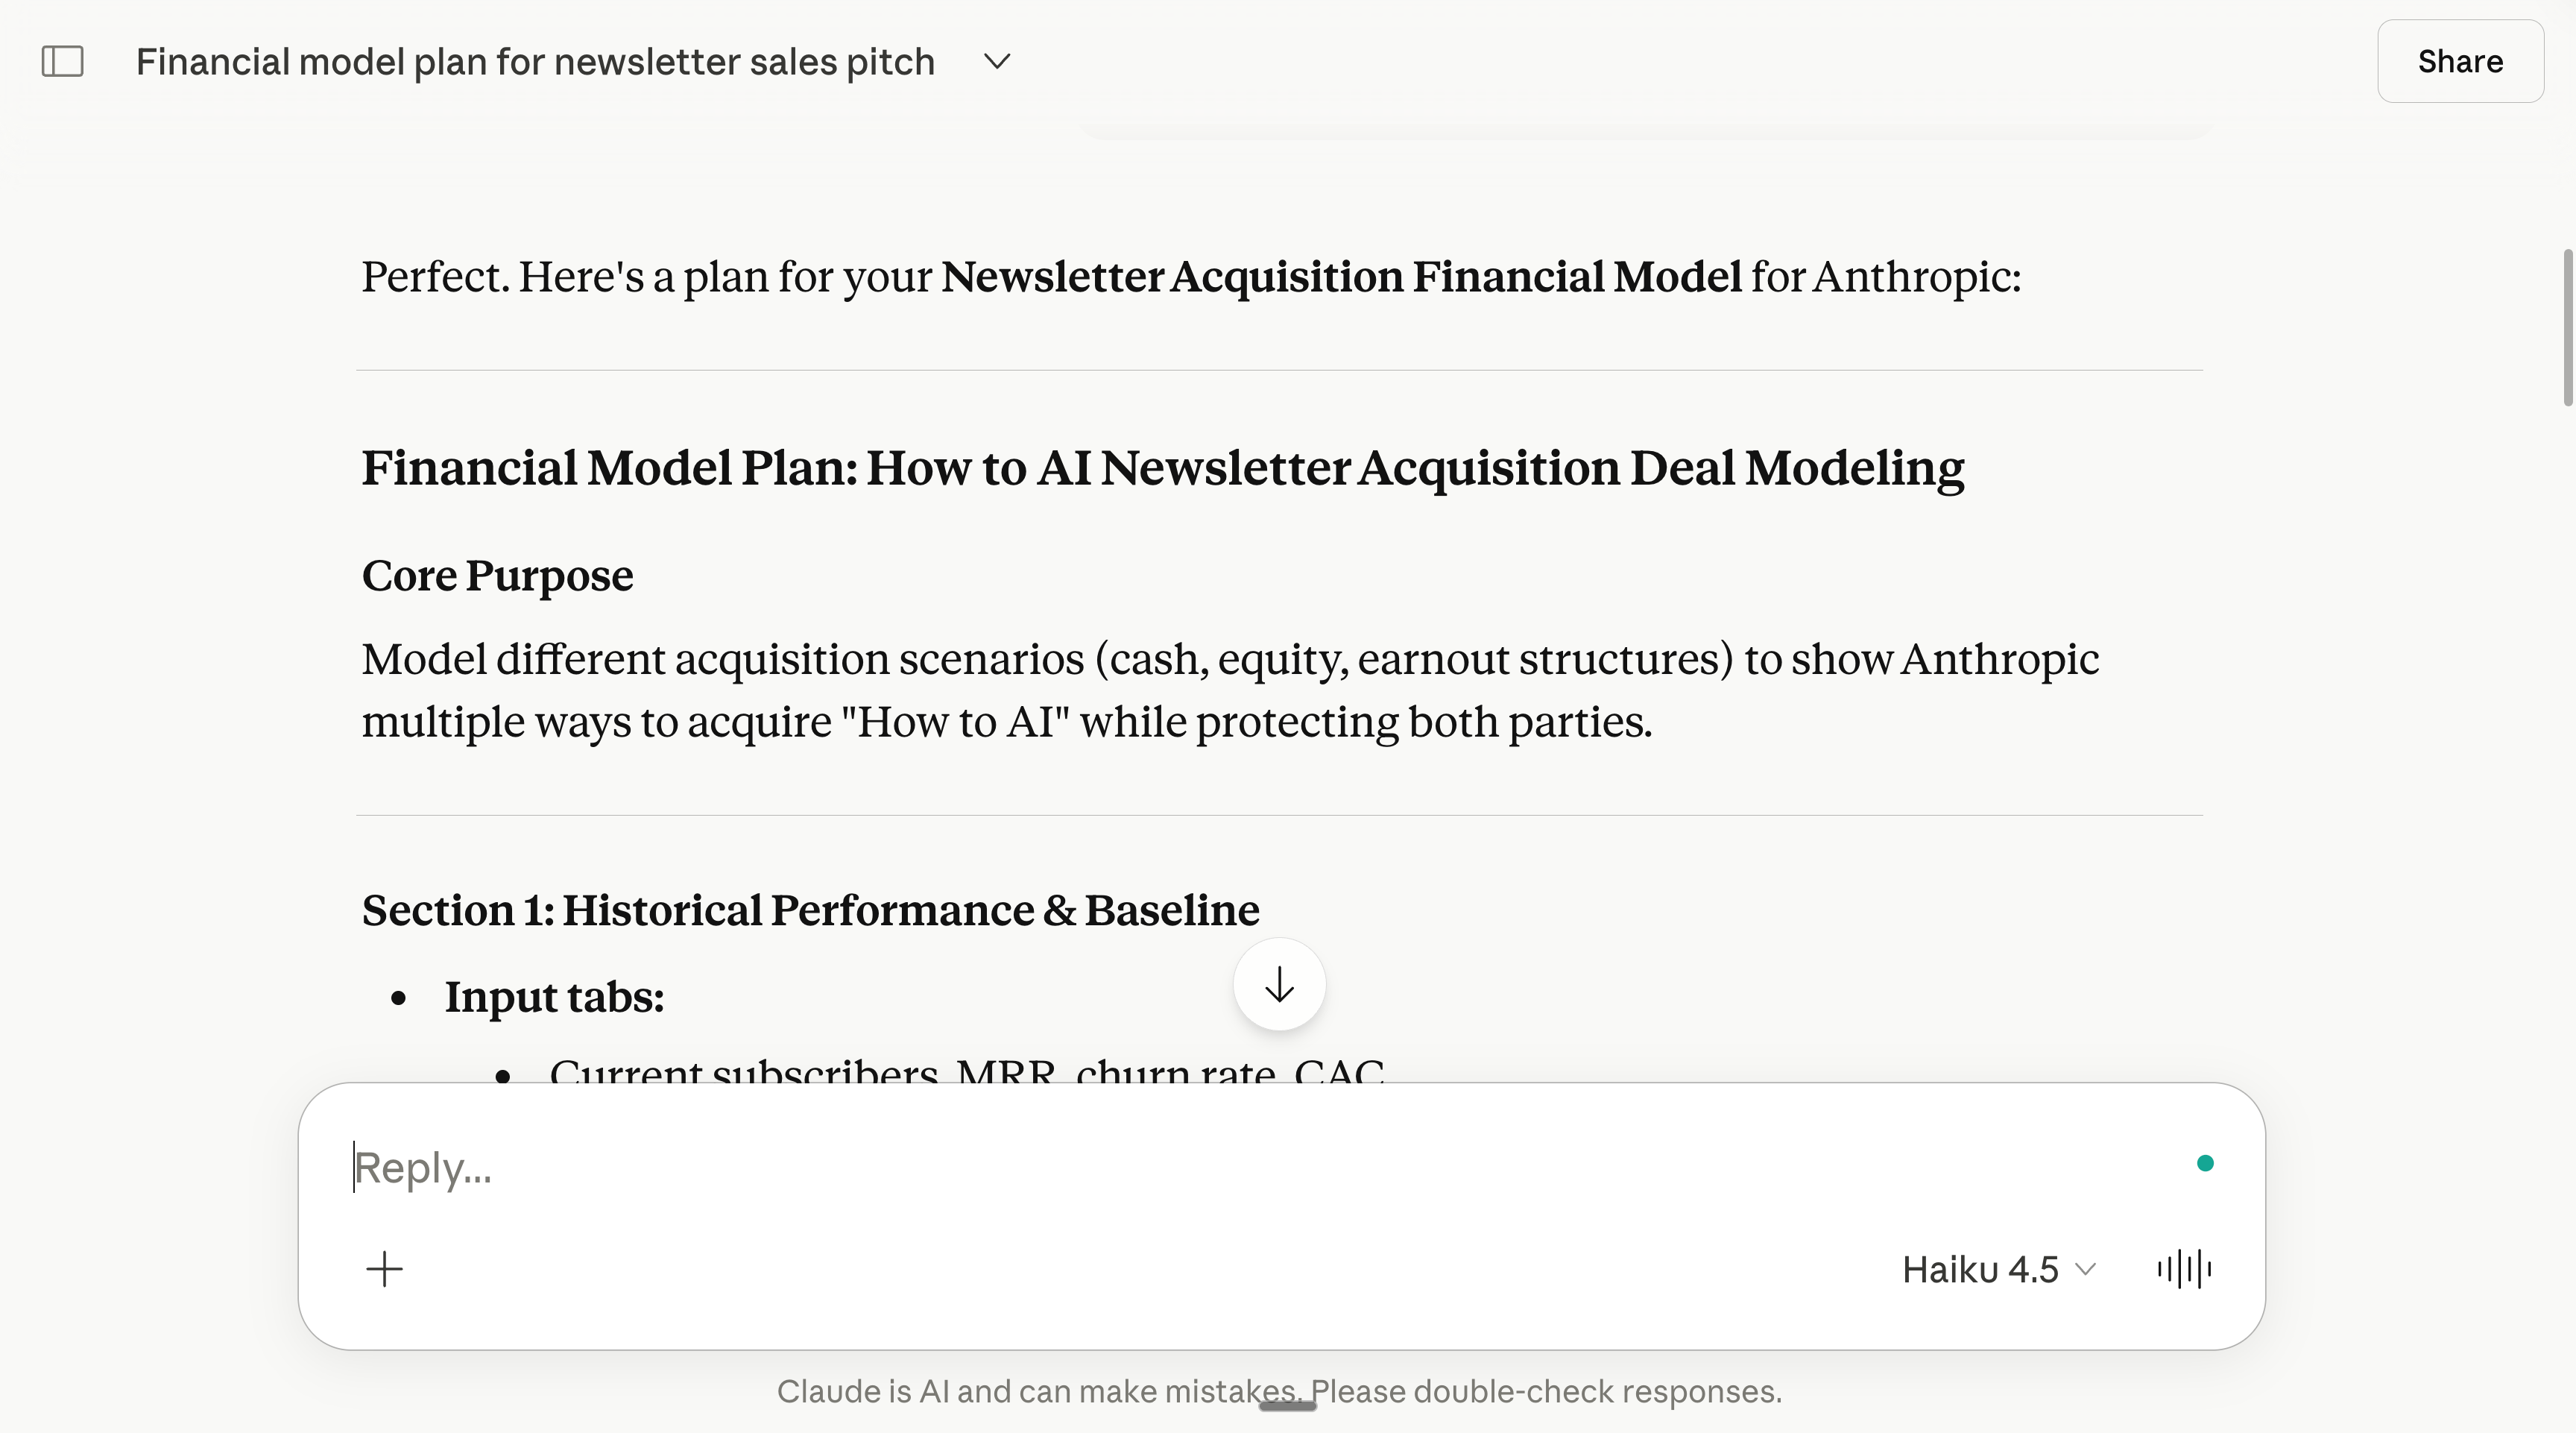Click the Claude disclaimer text

click(1279, 1391)
